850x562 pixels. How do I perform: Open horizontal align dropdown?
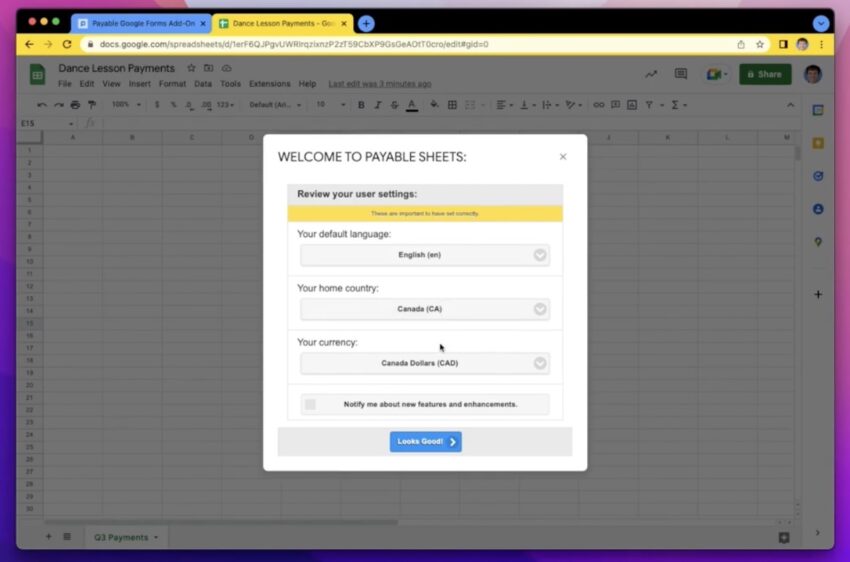(x=505, y=105)
